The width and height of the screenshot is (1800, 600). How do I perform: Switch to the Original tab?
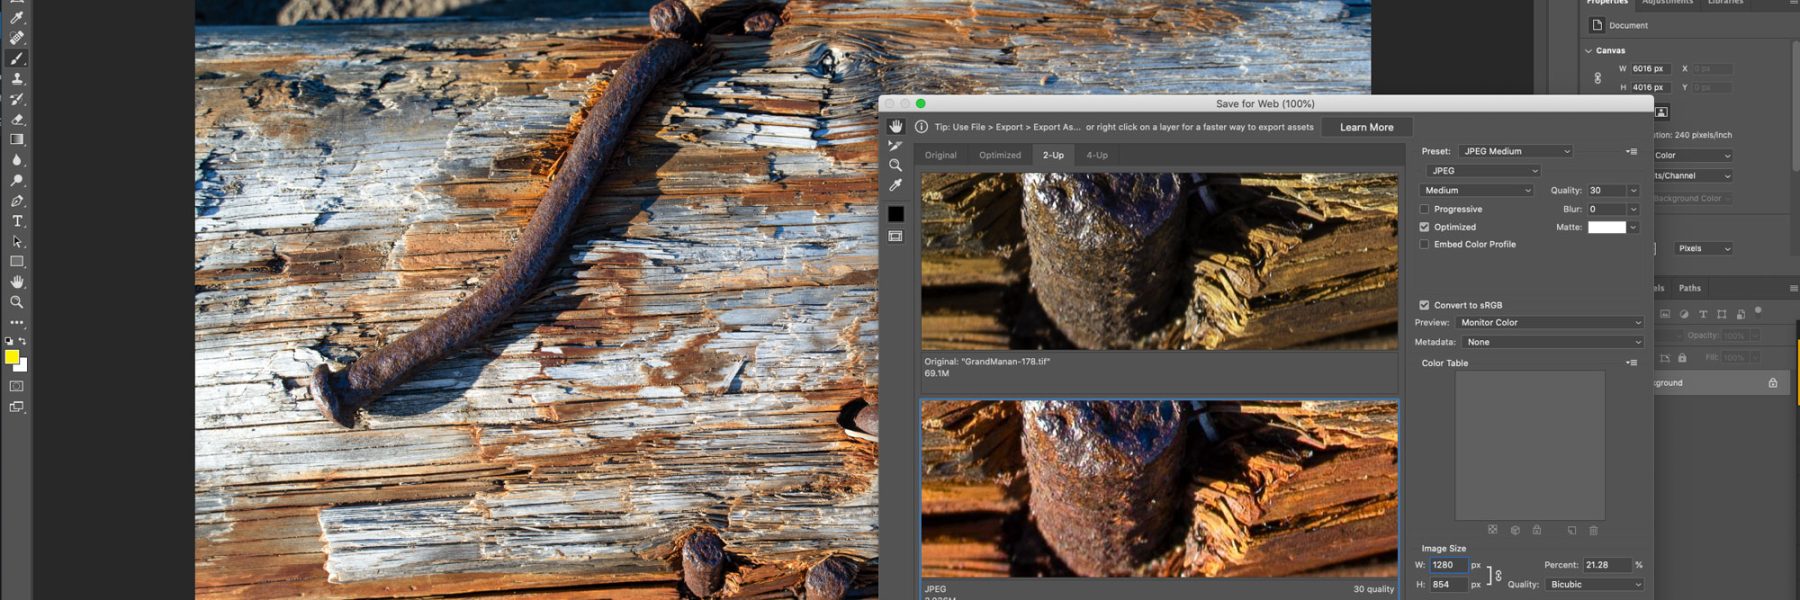pyautogui.click(x=940, y=155)
